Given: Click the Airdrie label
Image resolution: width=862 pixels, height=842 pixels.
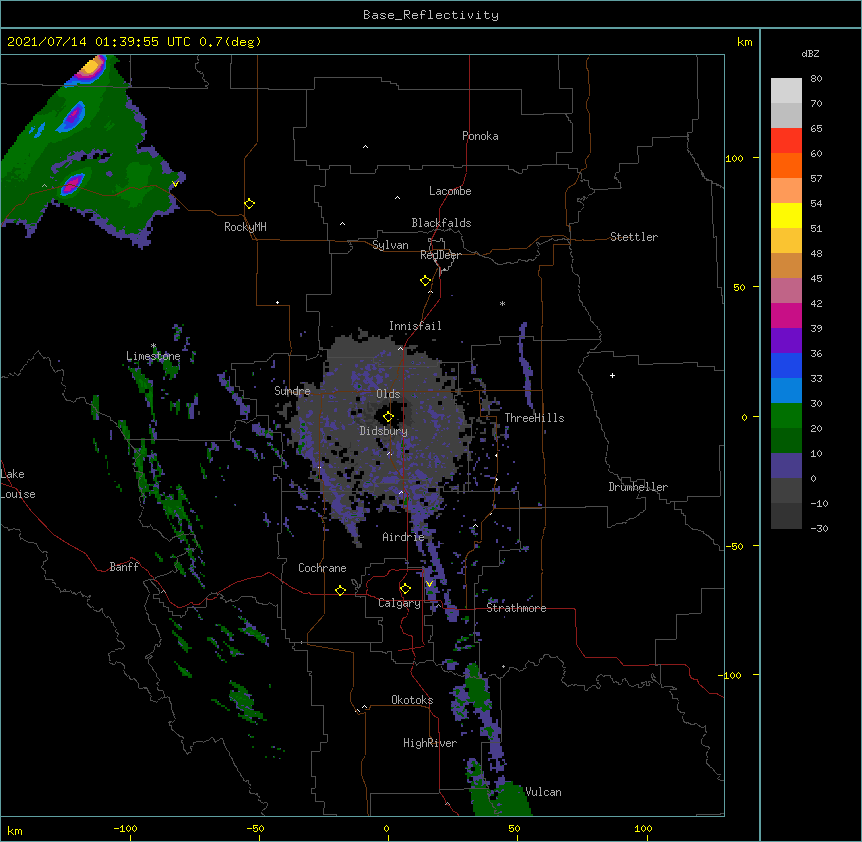Looking at the screenshot, I should tap(403, 537).
